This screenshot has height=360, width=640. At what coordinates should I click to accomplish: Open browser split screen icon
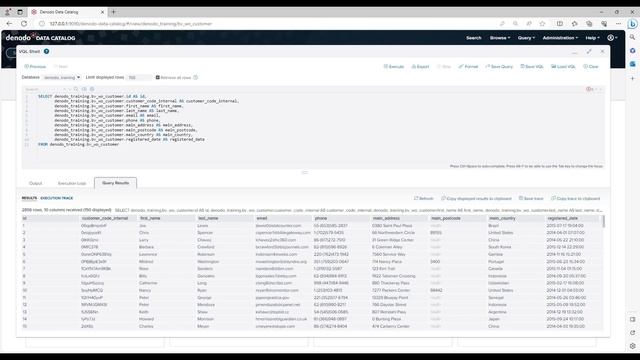(560, 24)
